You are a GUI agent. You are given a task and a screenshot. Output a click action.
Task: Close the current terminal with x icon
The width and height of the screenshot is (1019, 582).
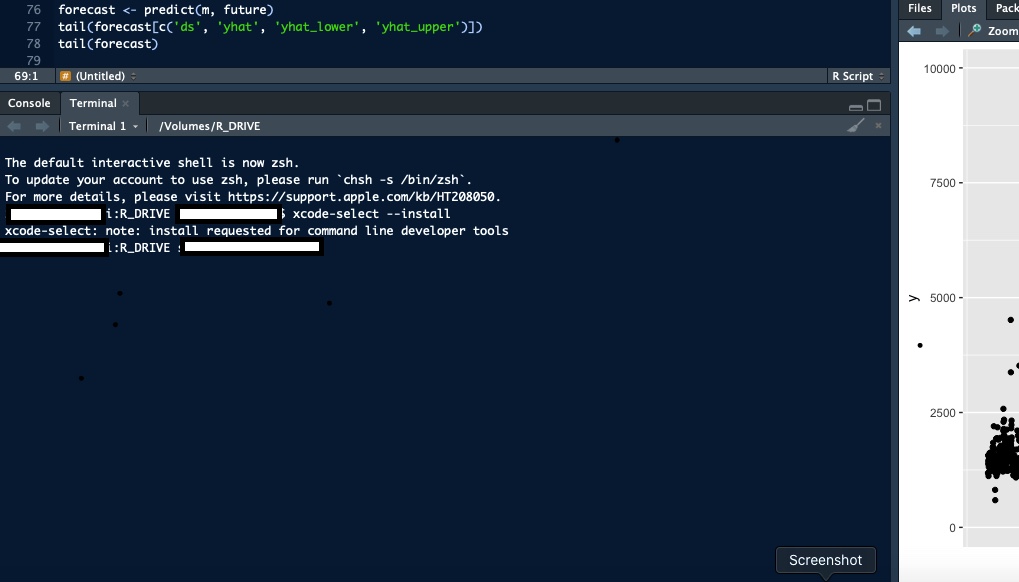pos(878,125)
